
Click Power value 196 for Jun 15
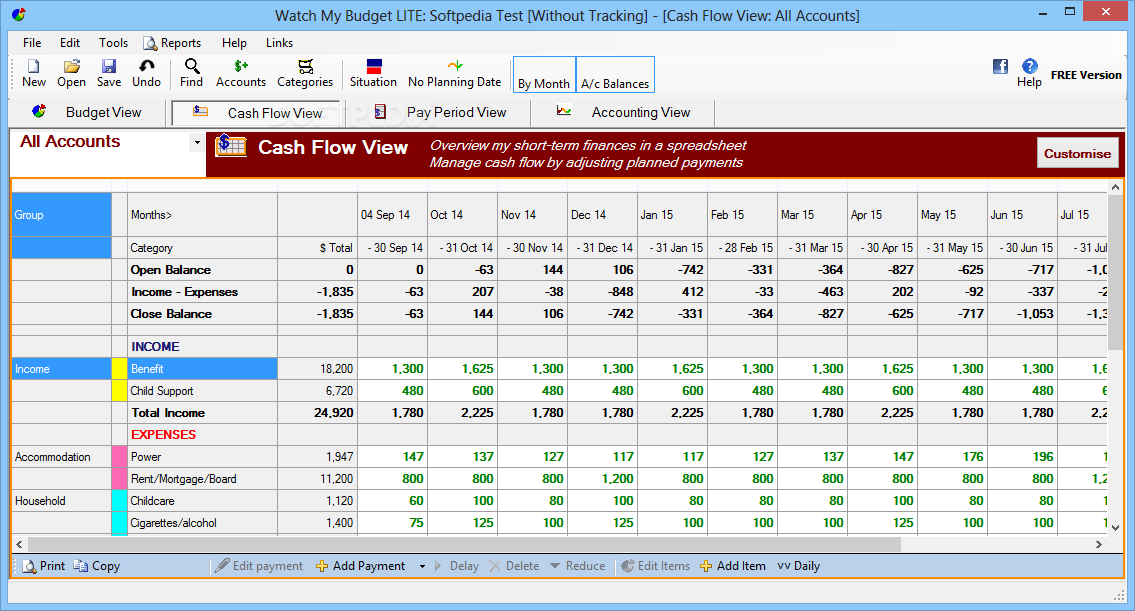[x=1023, y=457]
